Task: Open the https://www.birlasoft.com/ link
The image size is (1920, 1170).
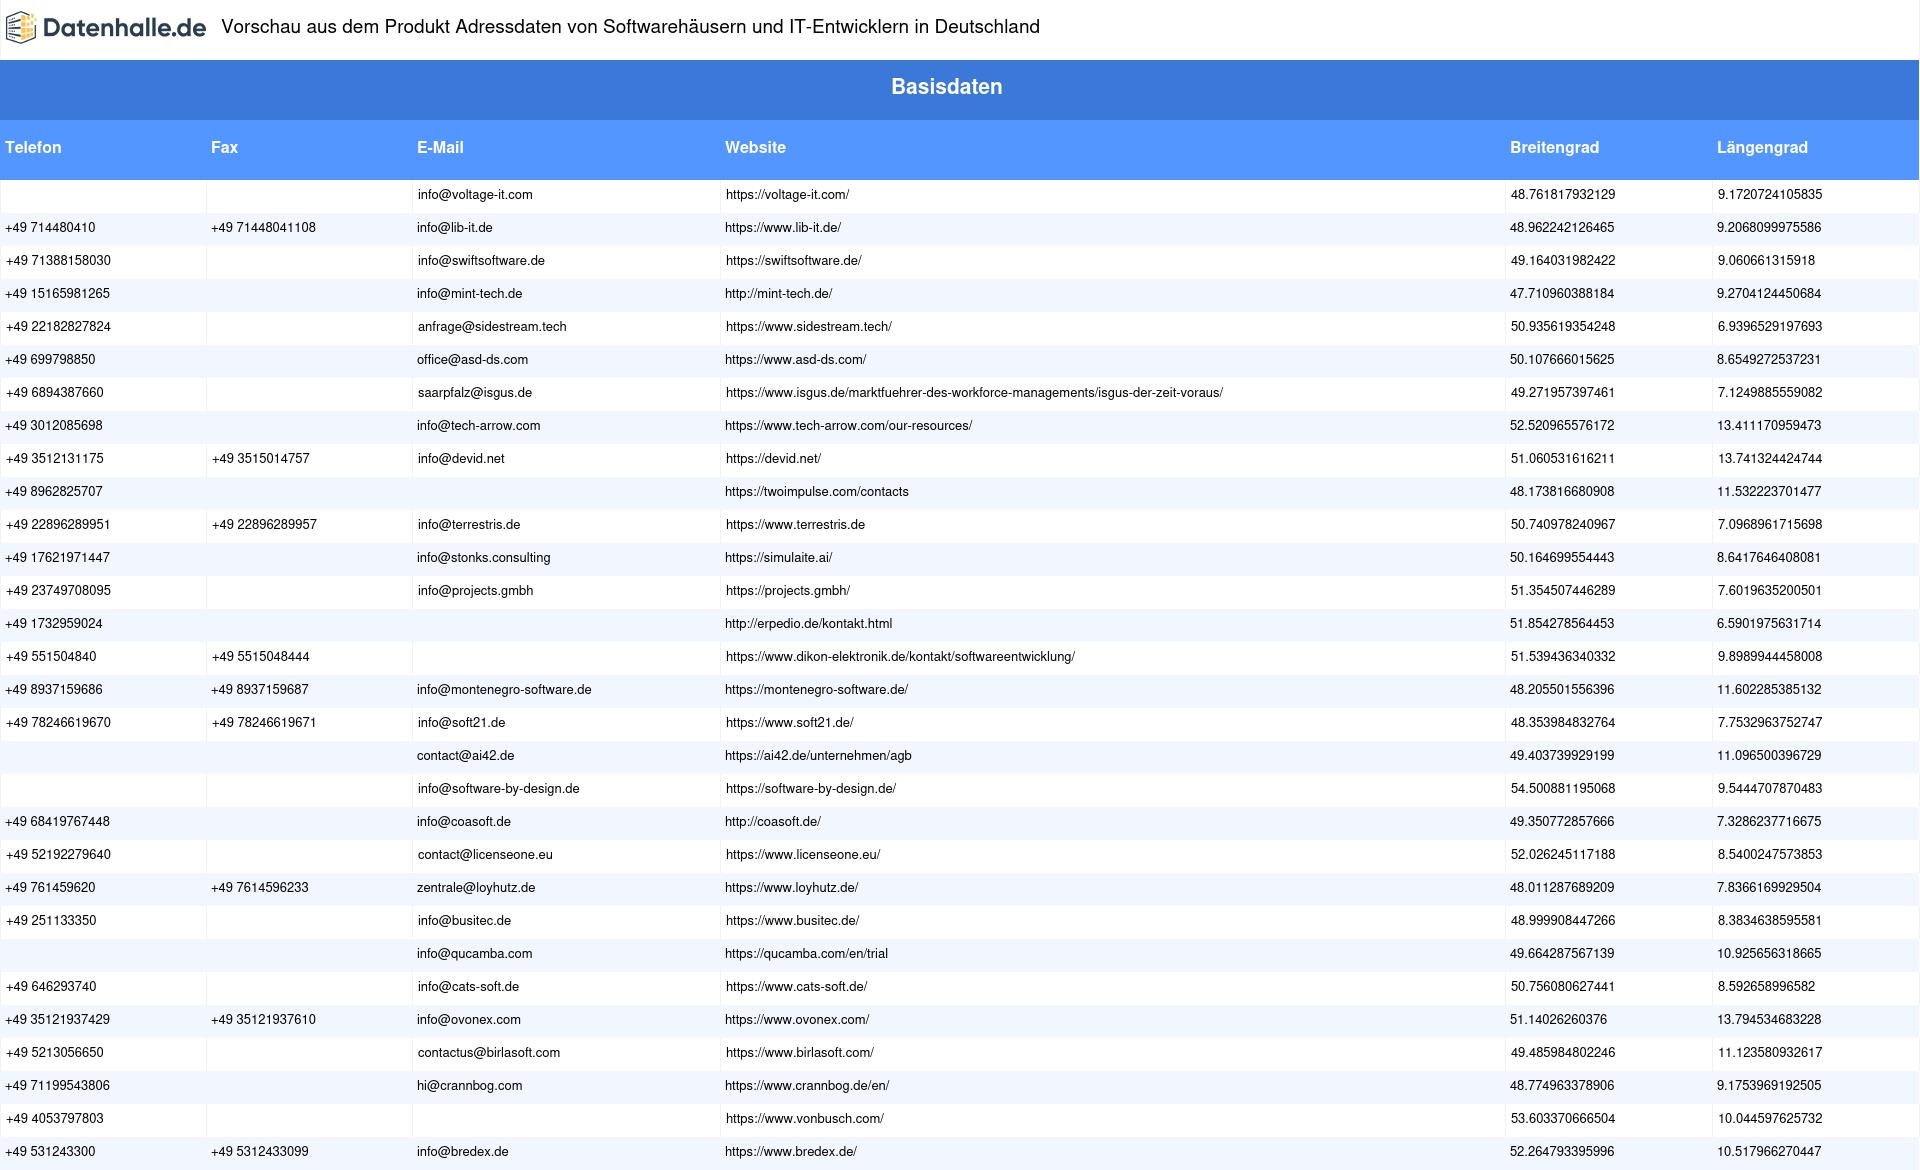Action: click(800, 1053)
